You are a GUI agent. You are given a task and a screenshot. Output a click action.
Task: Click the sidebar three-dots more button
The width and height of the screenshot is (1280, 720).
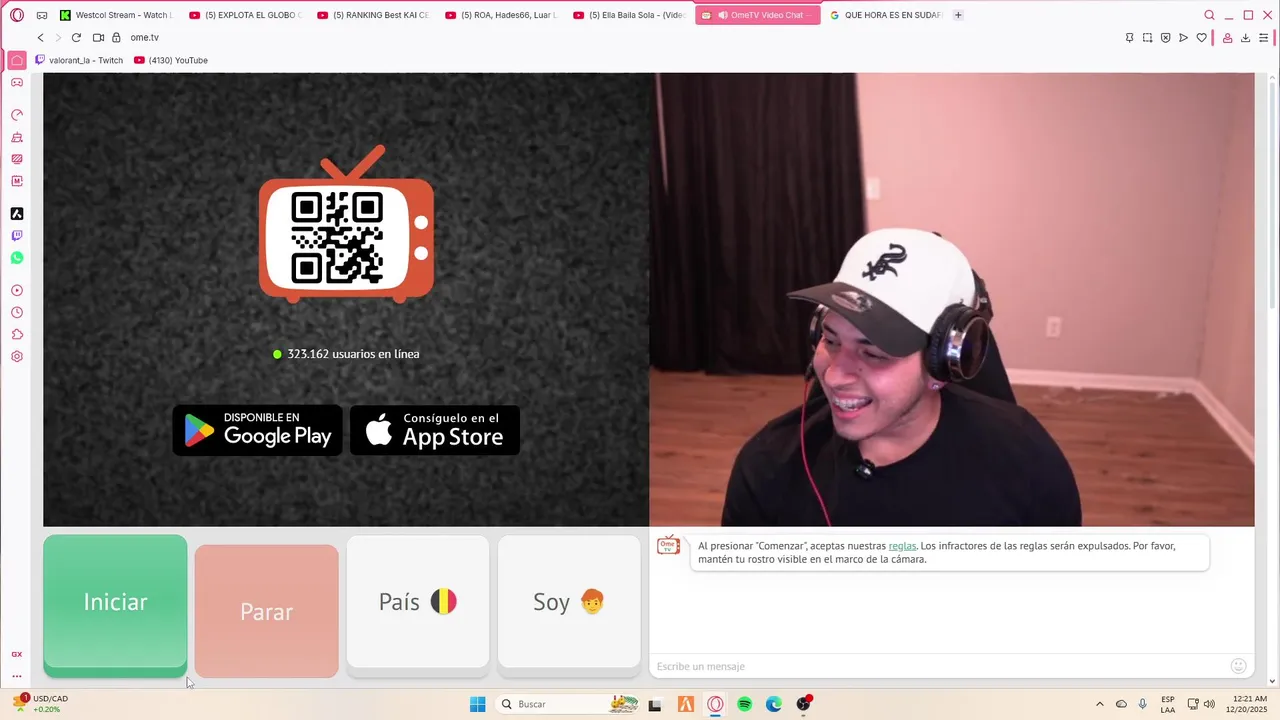[17, 677]
